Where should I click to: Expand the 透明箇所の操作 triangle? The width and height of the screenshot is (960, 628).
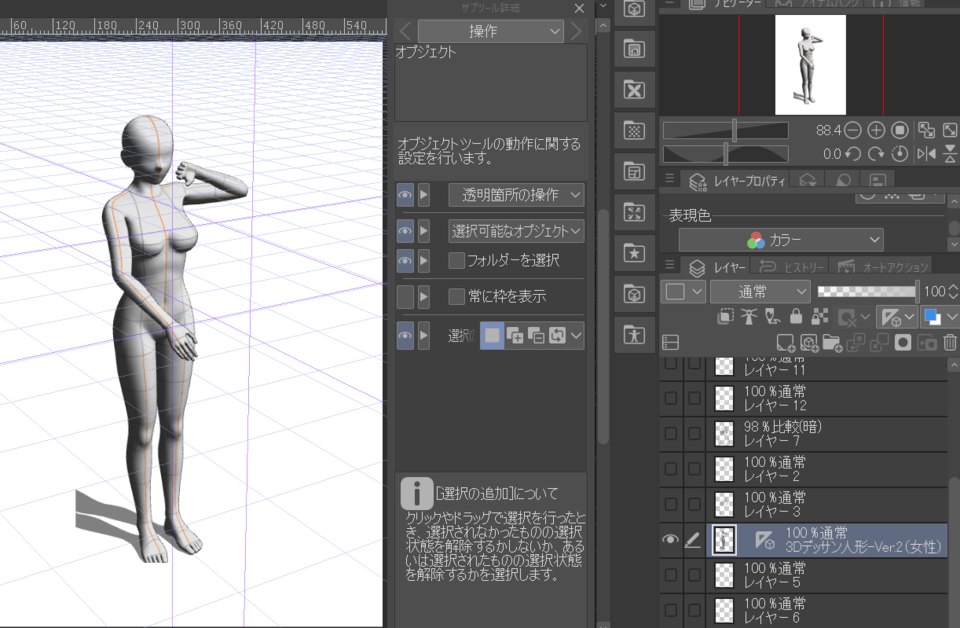424,195
